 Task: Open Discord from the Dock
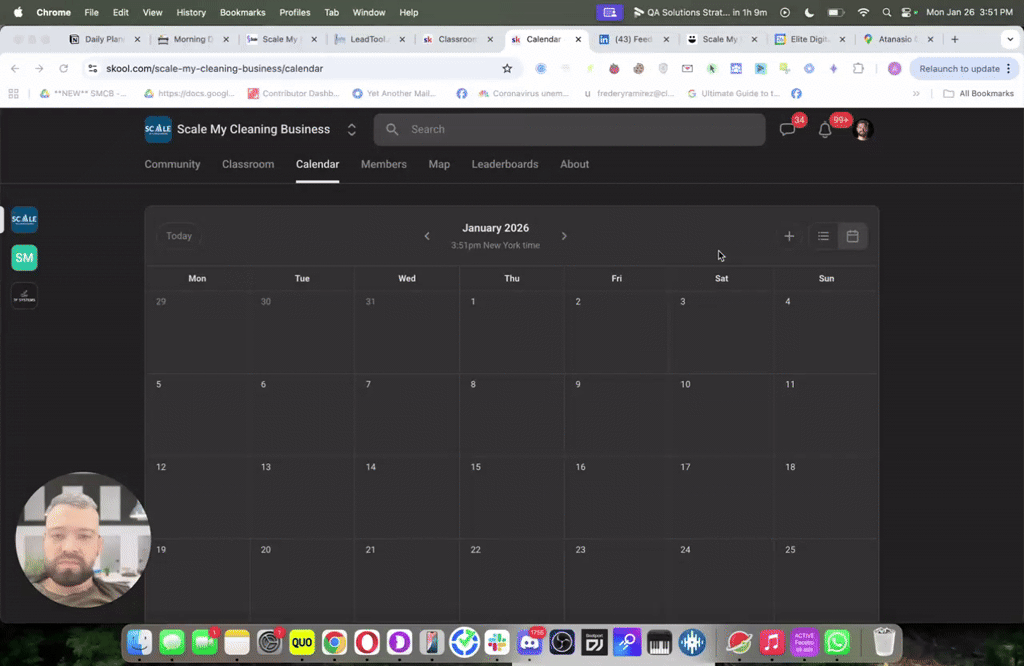coord(530,642)
